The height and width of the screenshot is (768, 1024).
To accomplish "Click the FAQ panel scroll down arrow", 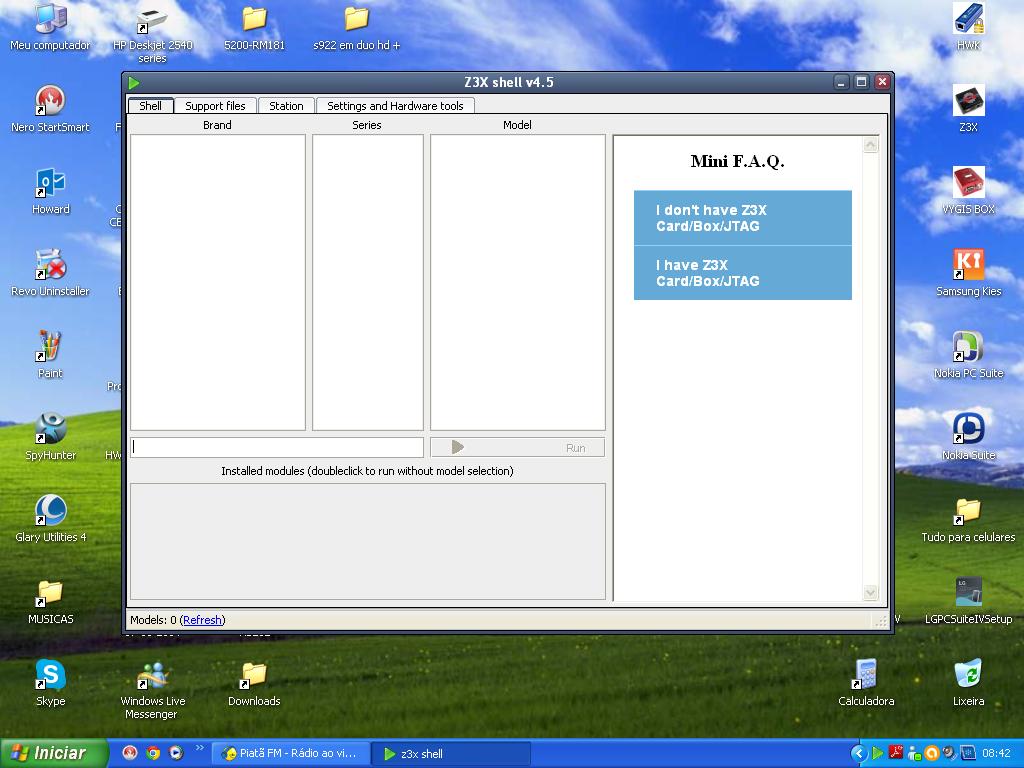I will click(871, 592).
